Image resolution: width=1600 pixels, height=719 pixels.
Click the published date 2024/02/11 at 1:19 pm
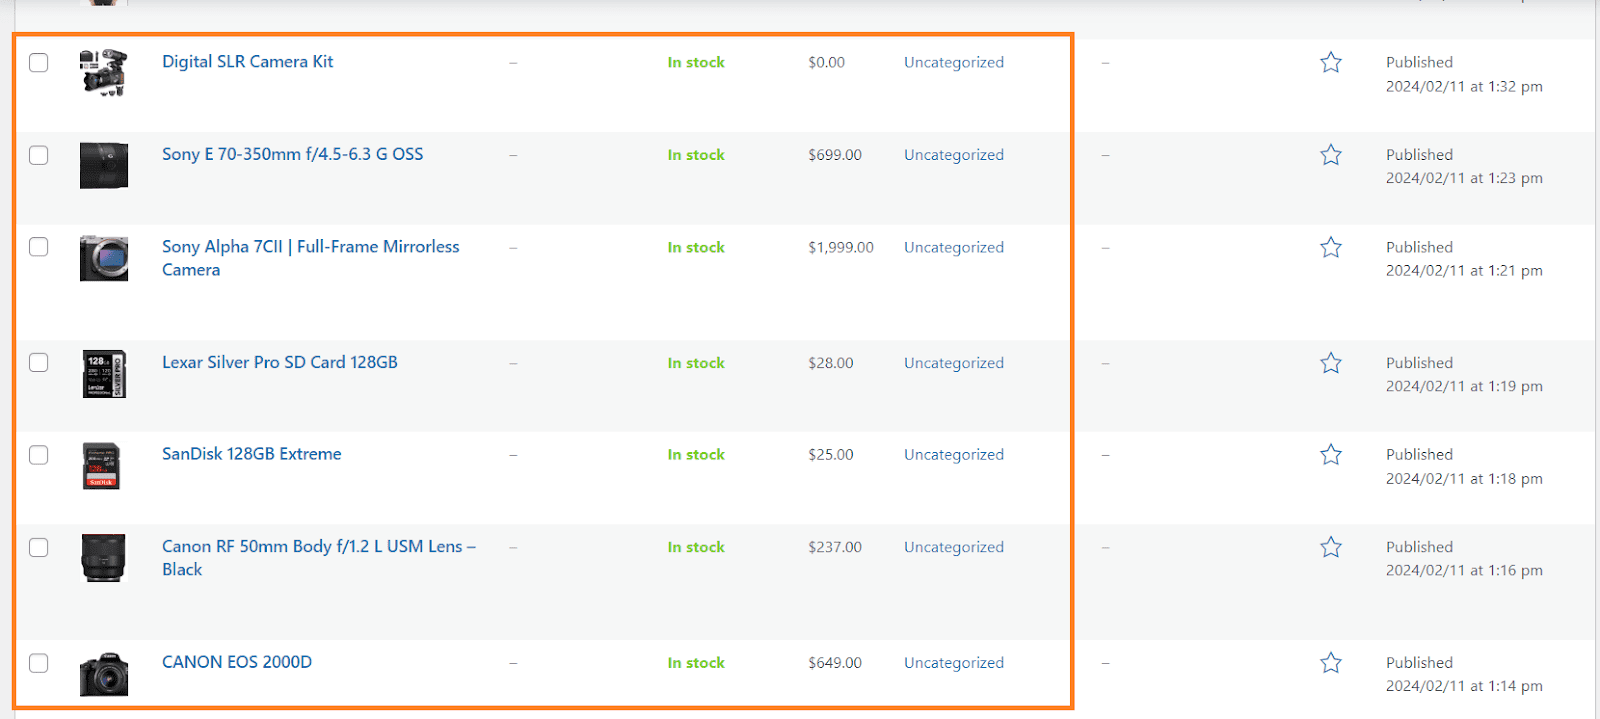point(1464,386)
